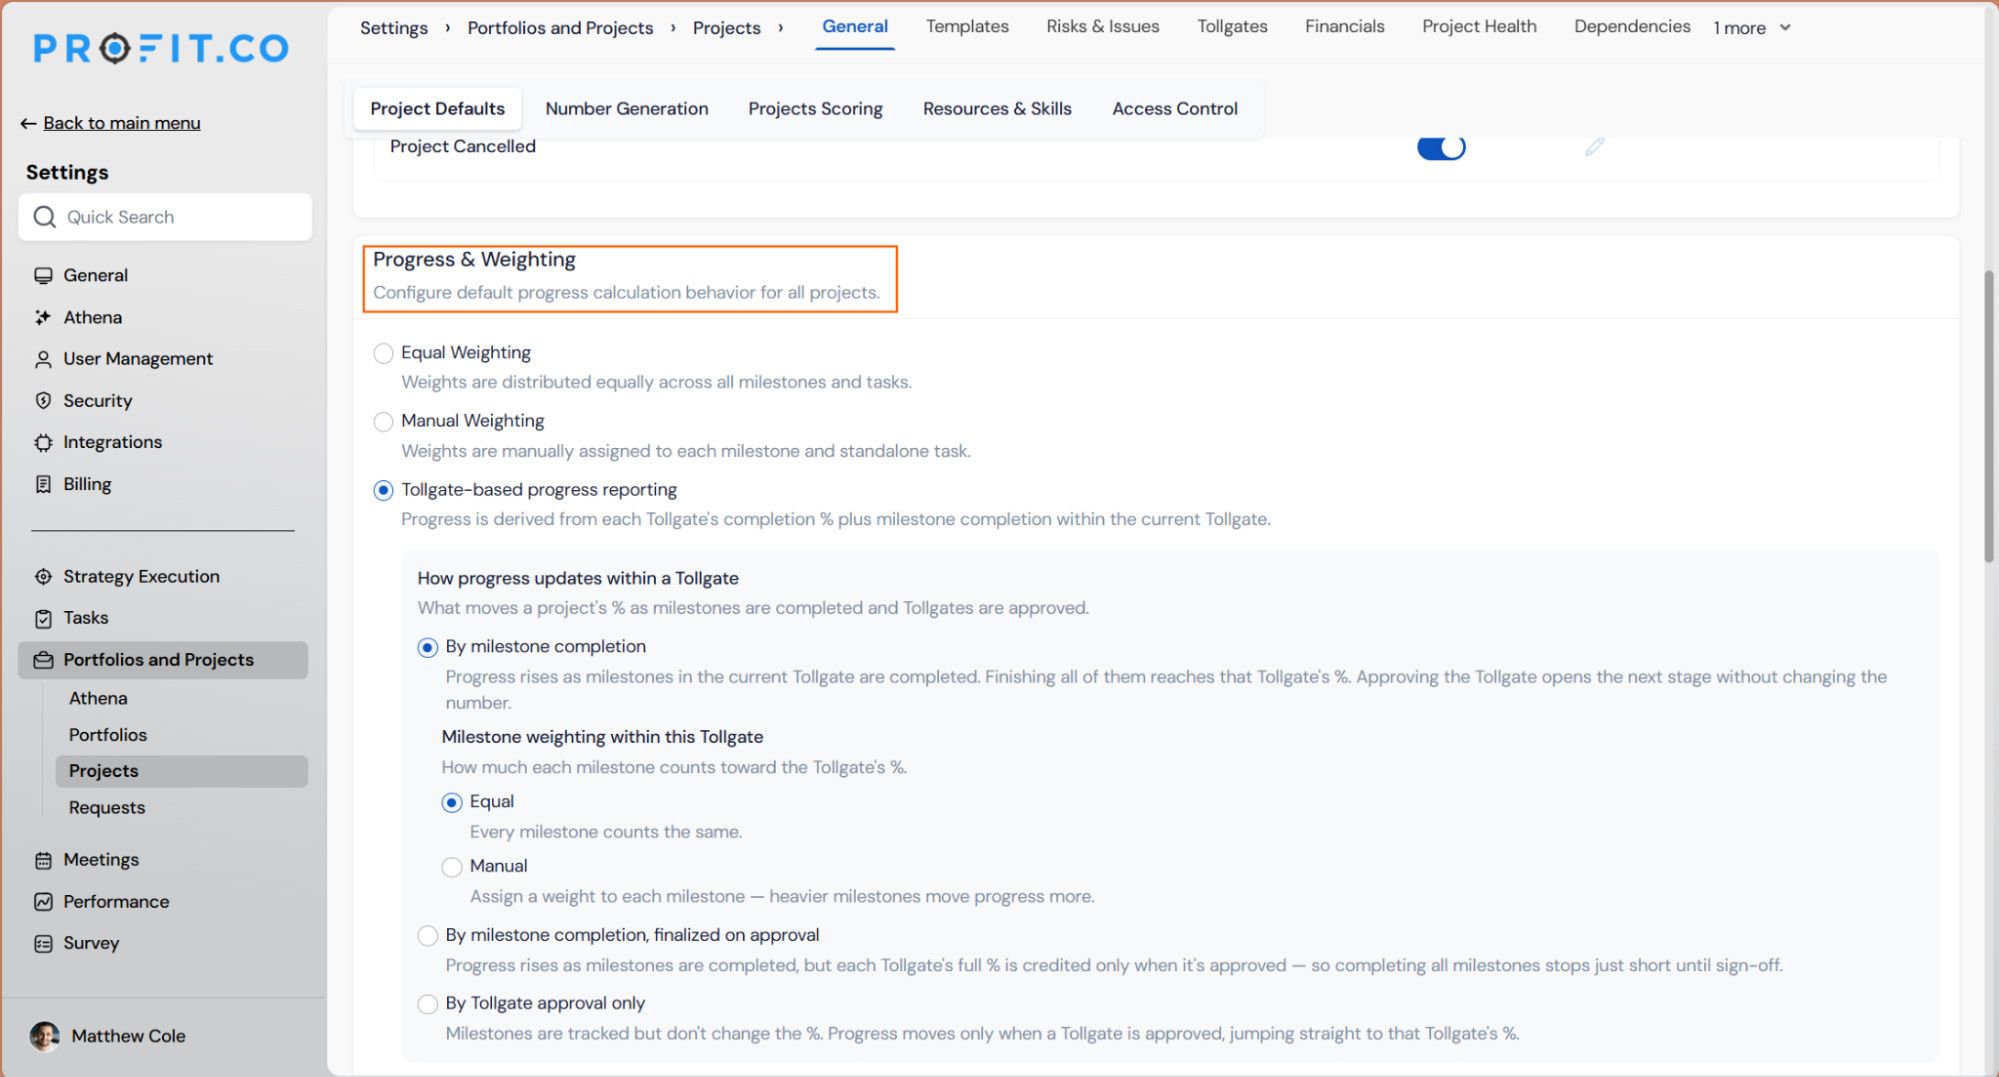Click the User Management person icon
1999x1077 pixels.
(x=43, y=359)
